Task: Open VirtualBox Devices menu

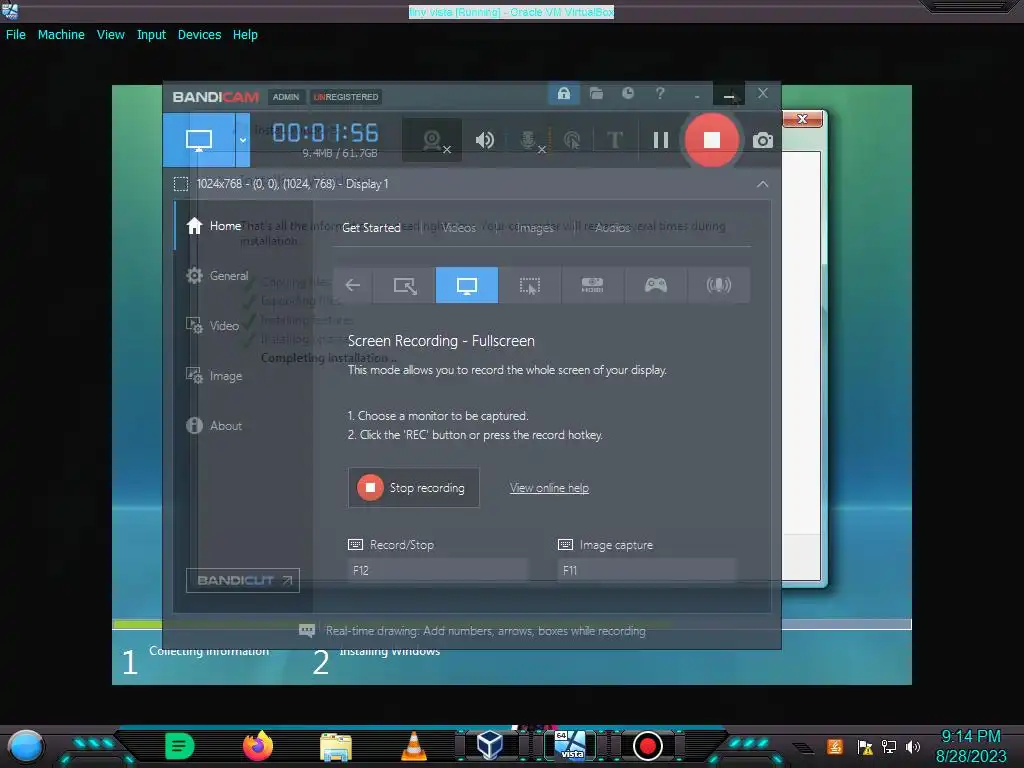Action: pos(199,35)
